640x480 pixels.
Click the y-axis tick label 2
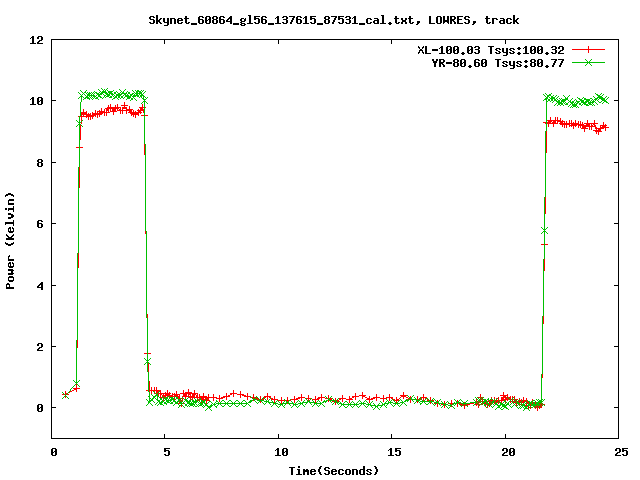pos(40,347)
